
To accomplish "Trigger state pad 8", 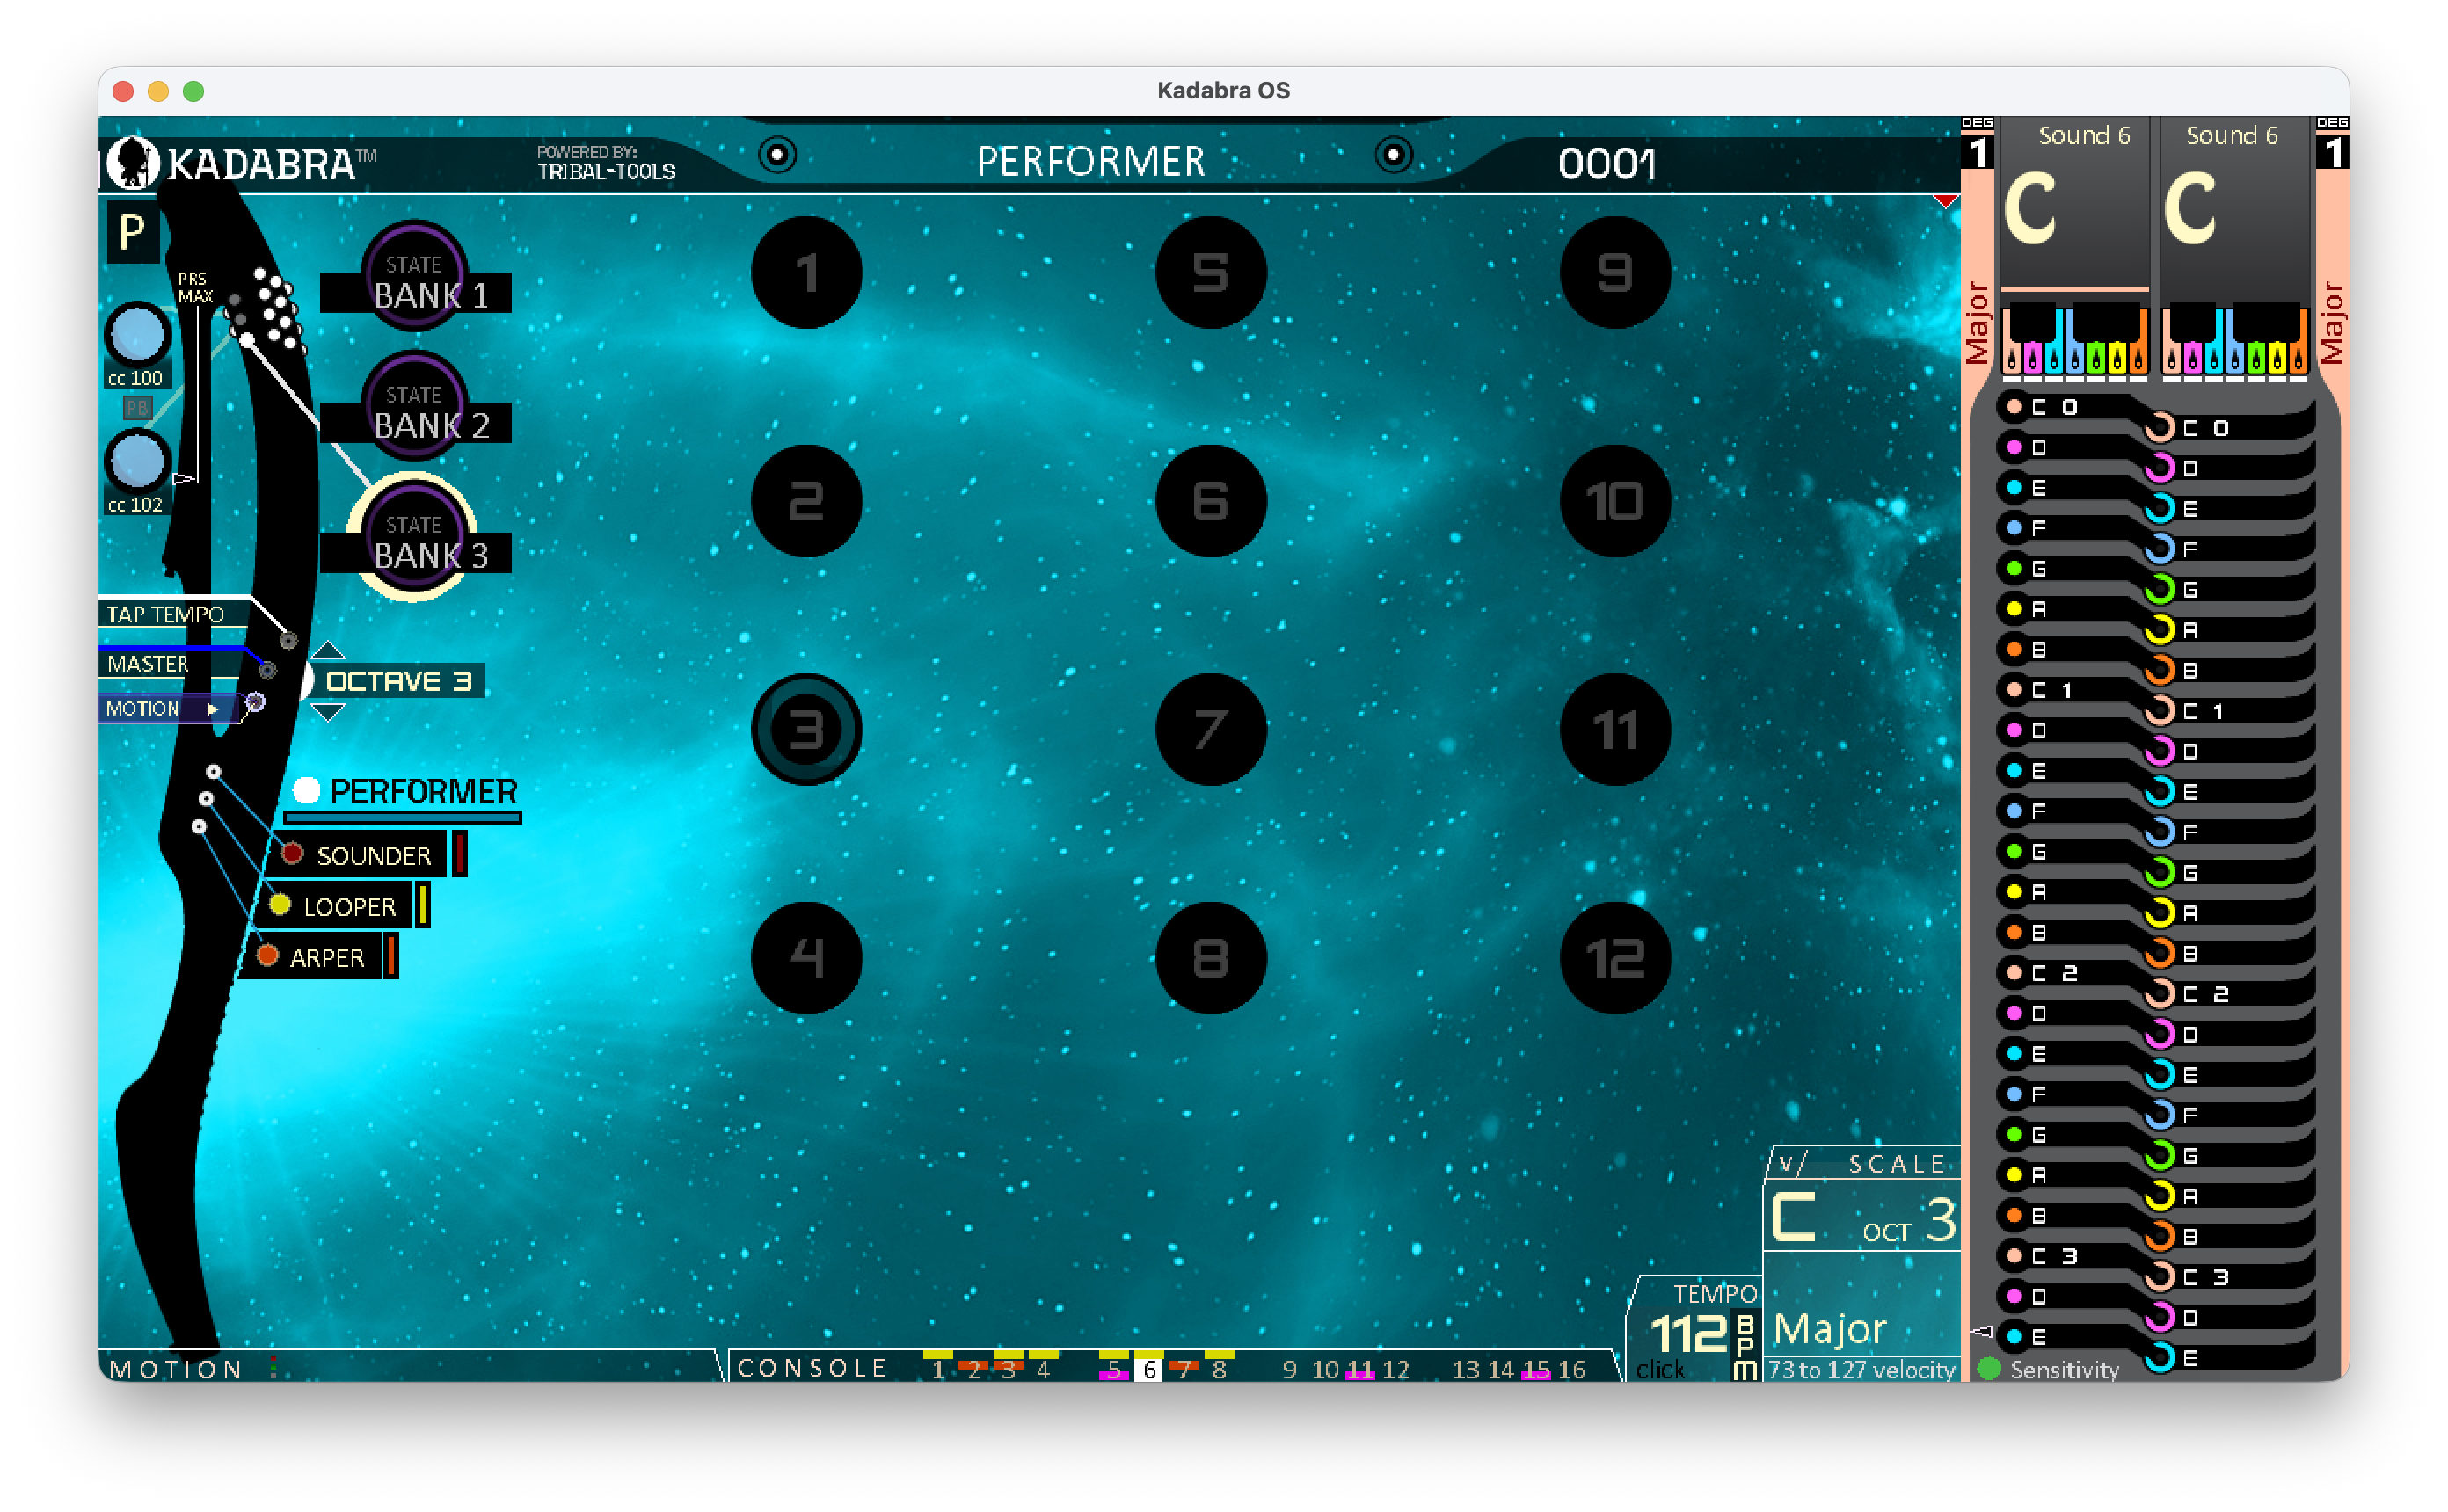I will 1210,958.
